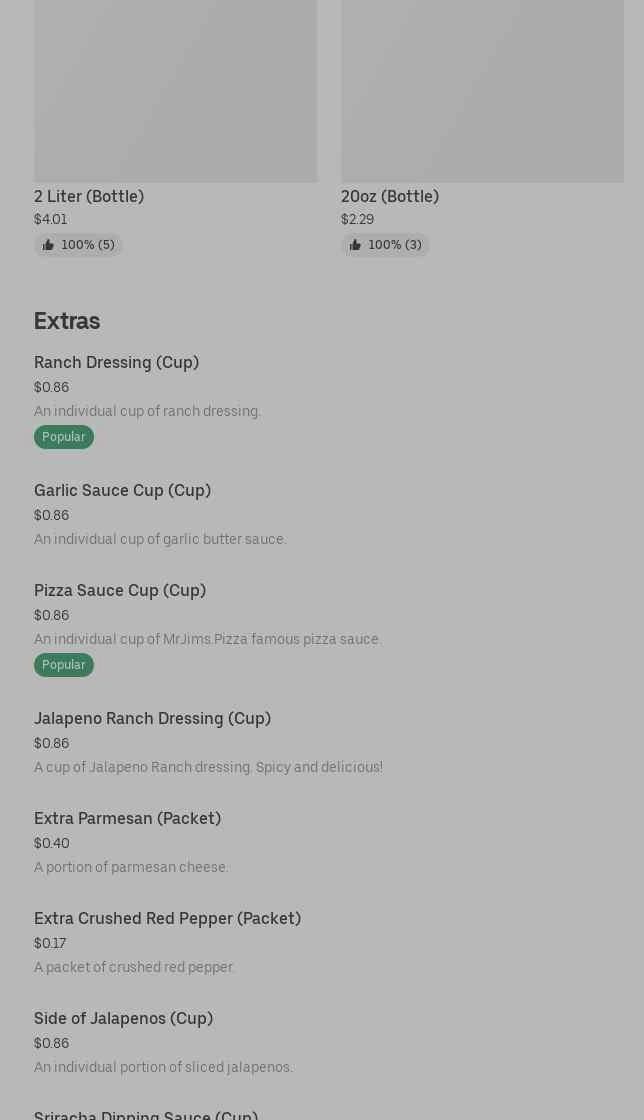Click thumbs-up icon under 20oz Bottle
This screenshot has height=1120, width=644.
(355, 245)
